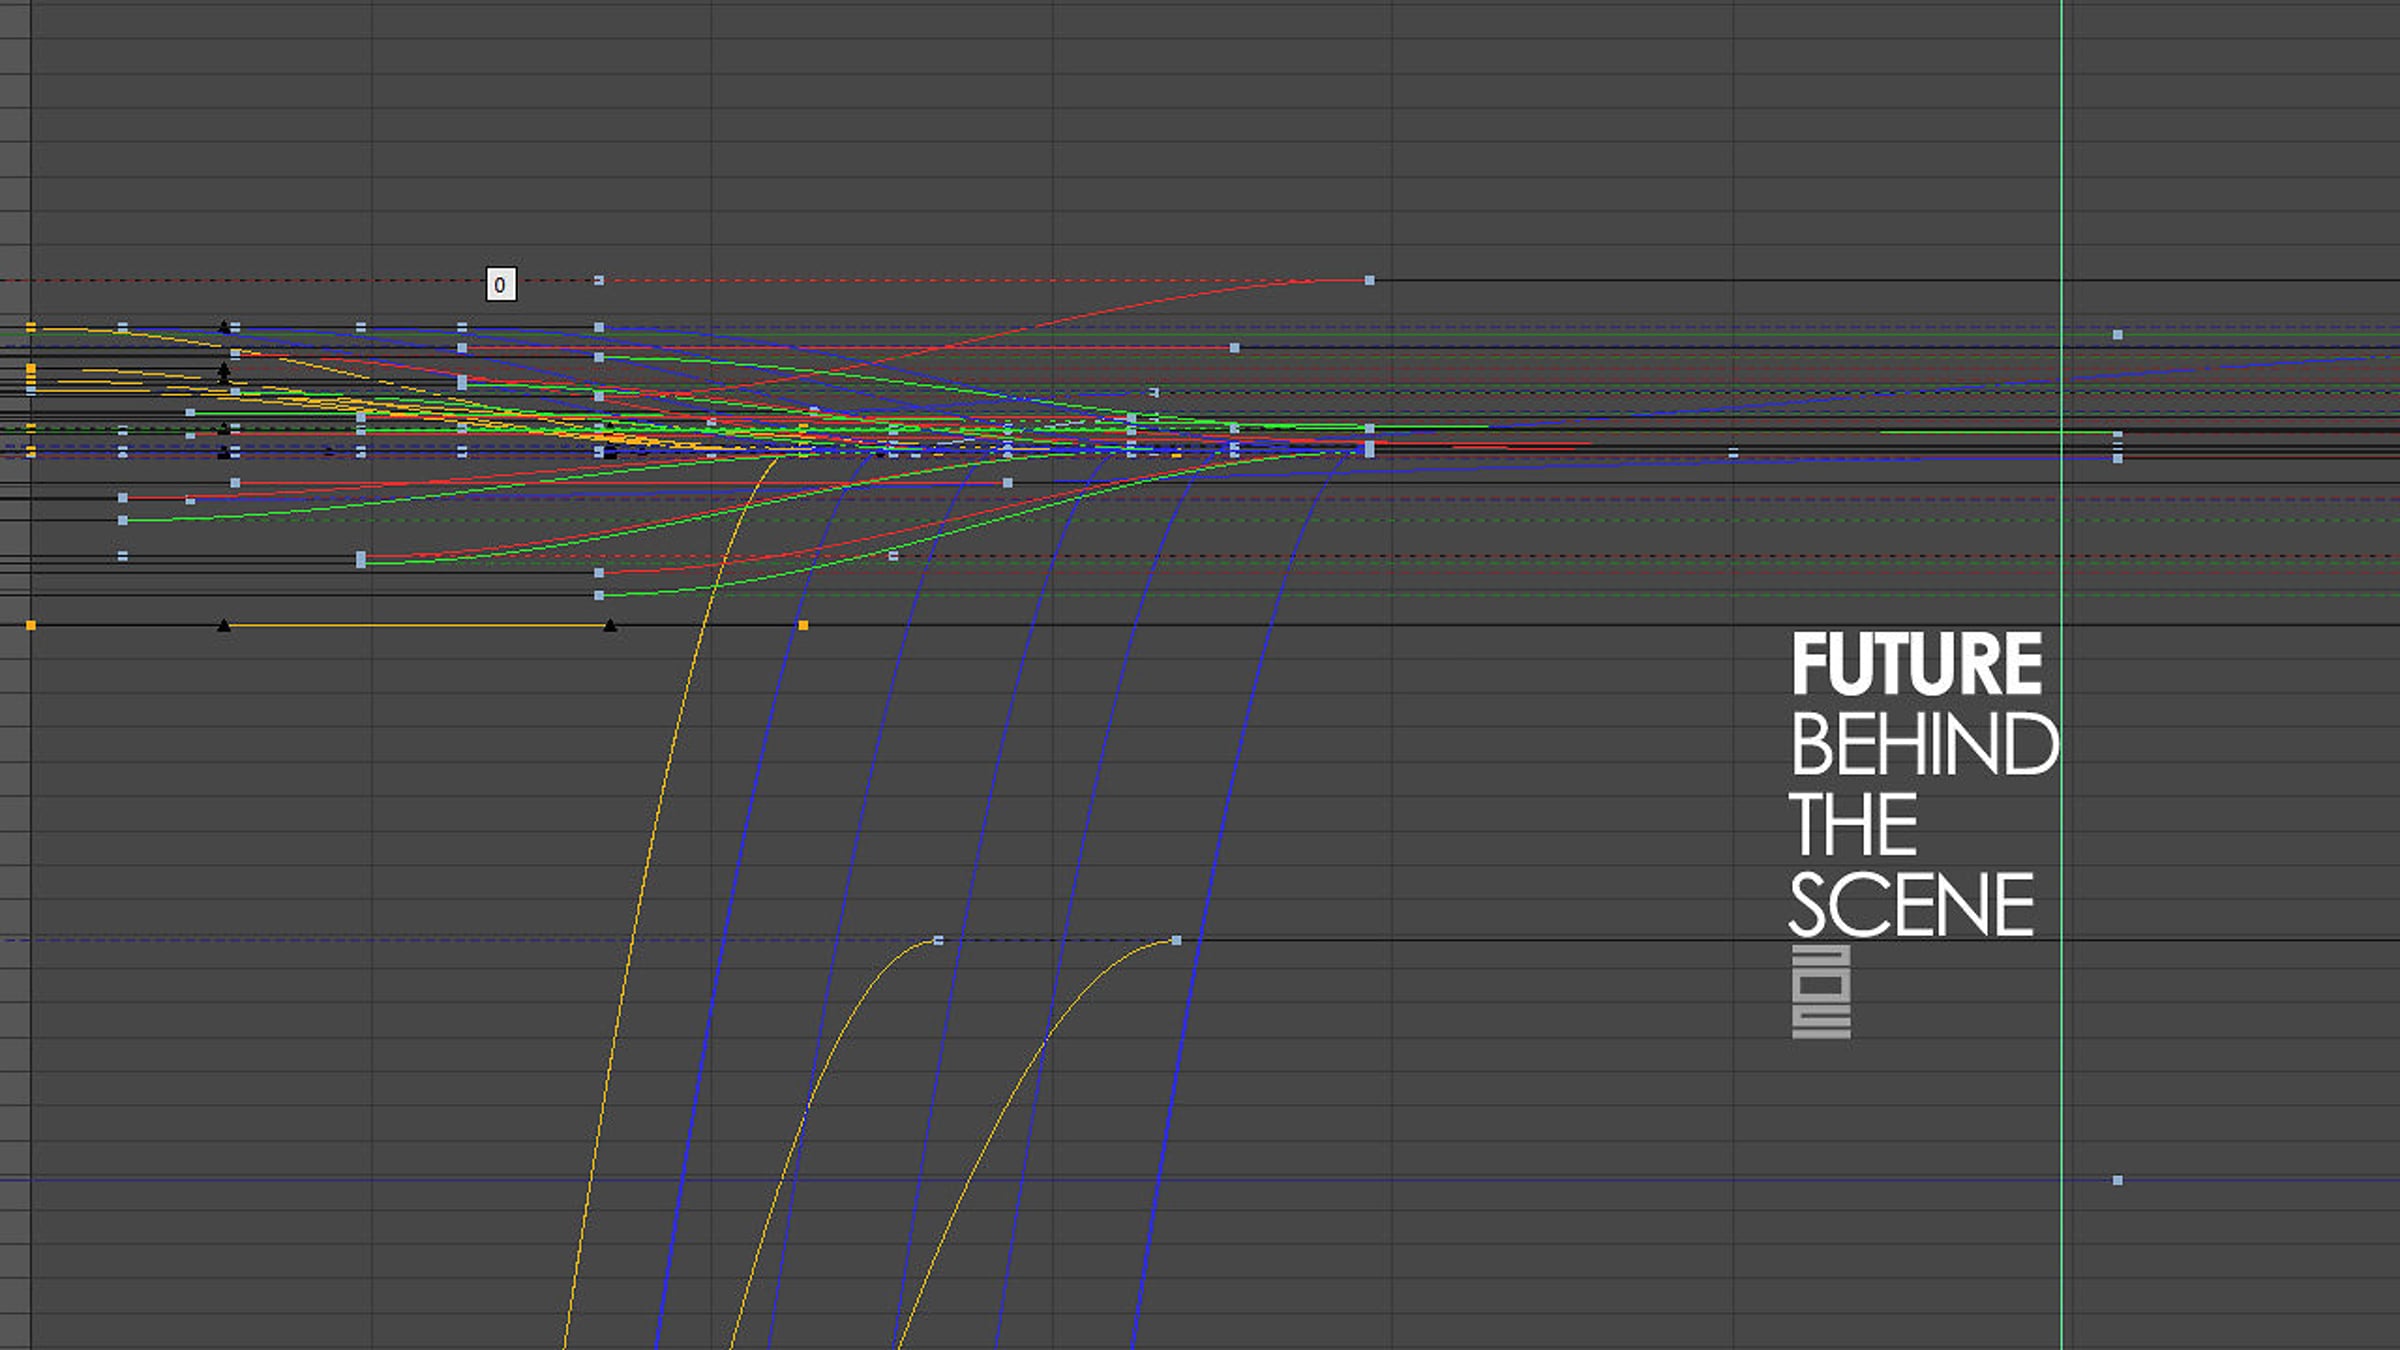
Task: Click the gray 205 logo icon
Action: pos(1821,992)
